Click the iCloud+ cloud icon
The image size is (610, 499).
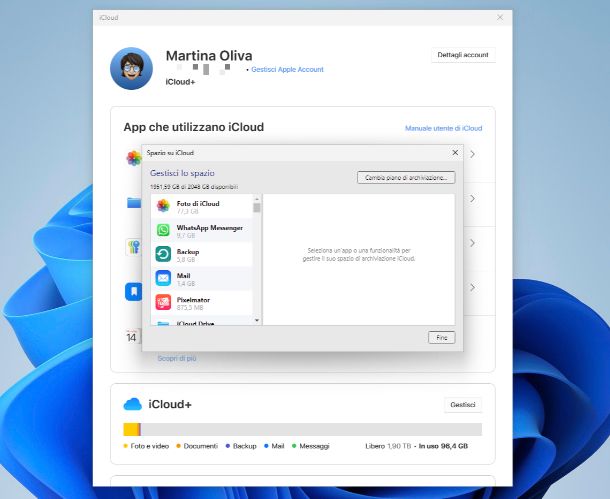pyautogui.click(x=133, y=404)
